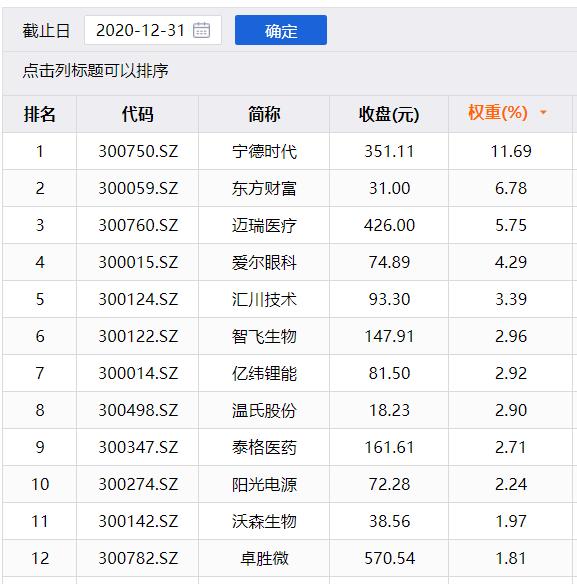Click weight value 3.39

coord(511,299)
